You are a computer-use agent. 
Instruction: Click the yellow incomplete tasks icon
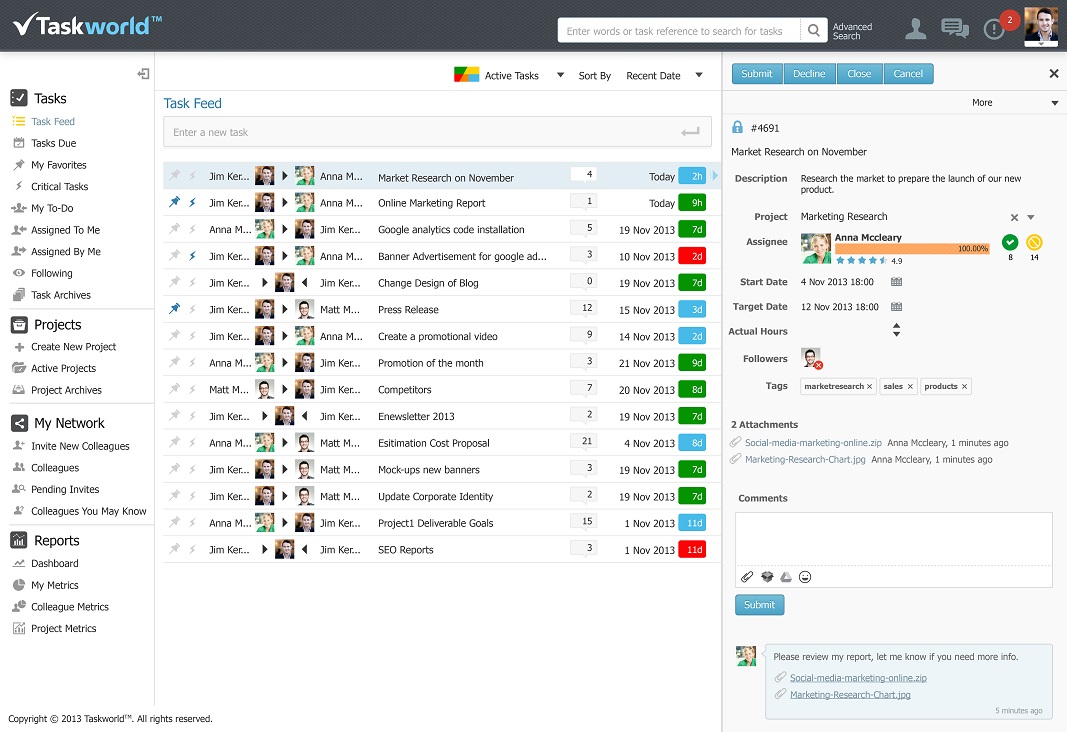pyautogui.click(x=1034, y=242)
